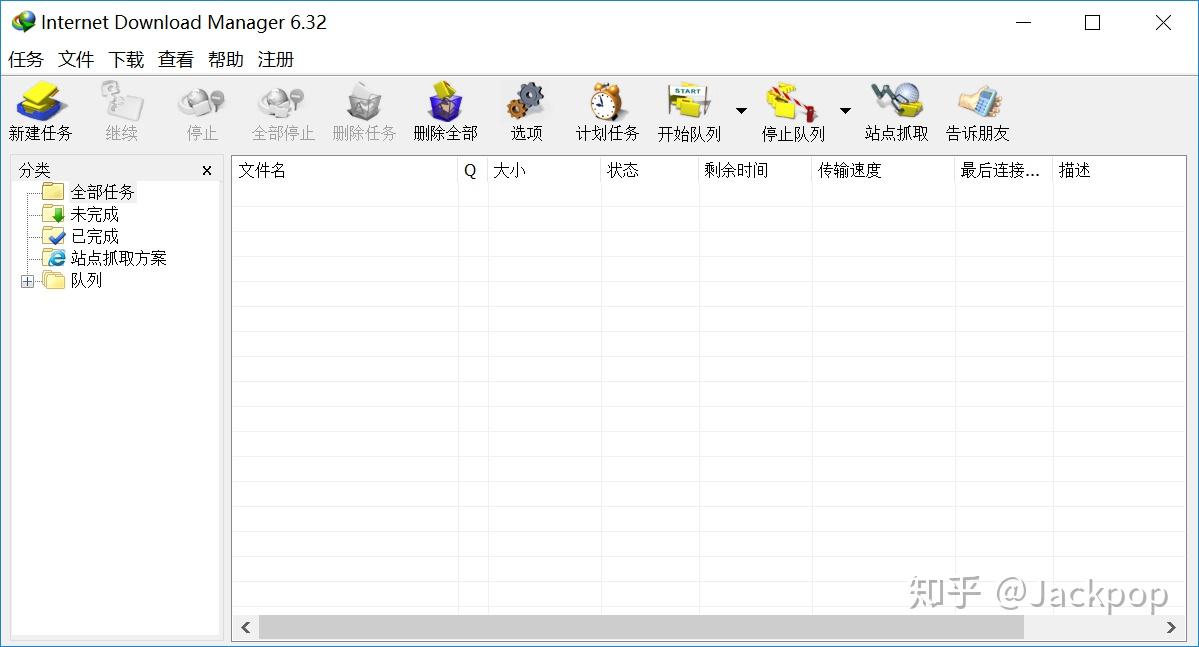
Task: Select the 队列 folder item
Action: click(86, 281)
